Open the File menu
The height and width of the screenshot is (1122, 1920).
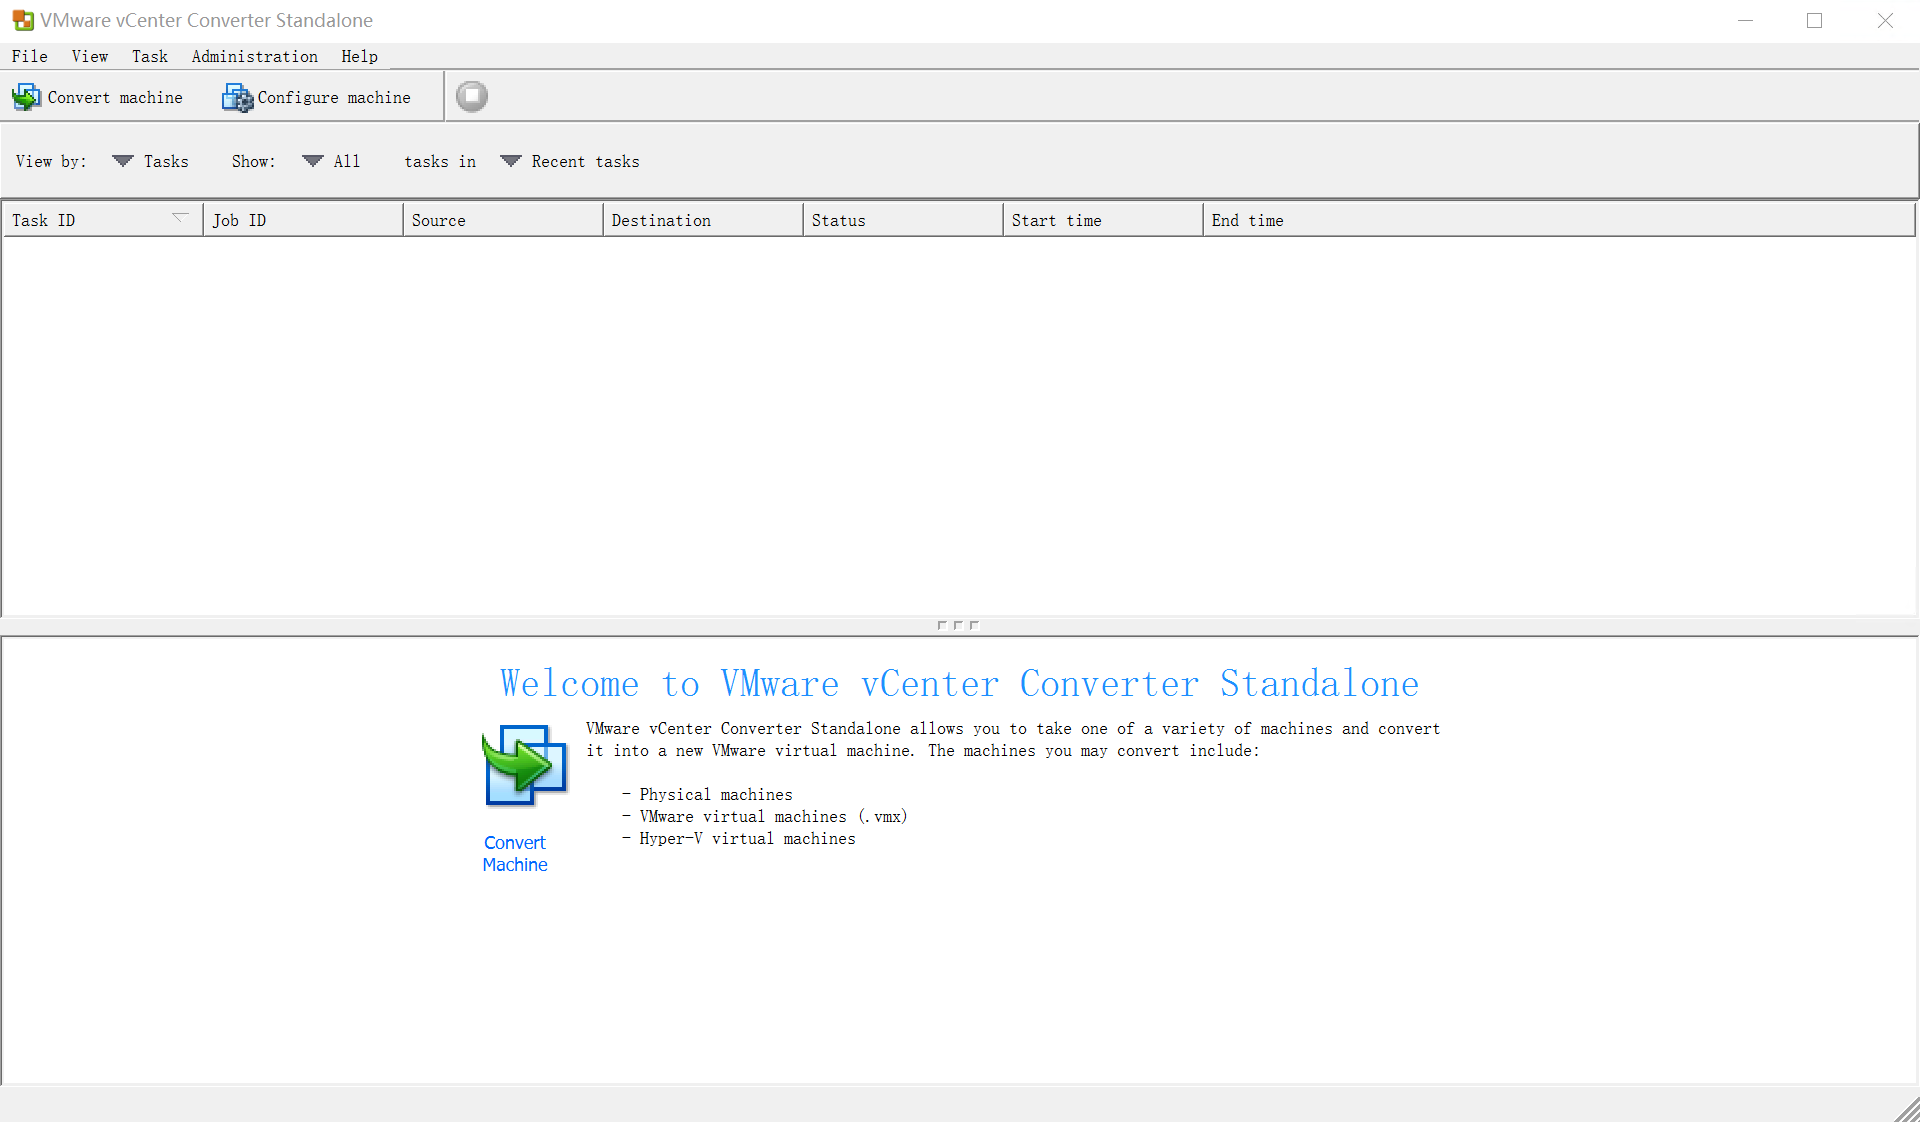click(x=30, y=56)
